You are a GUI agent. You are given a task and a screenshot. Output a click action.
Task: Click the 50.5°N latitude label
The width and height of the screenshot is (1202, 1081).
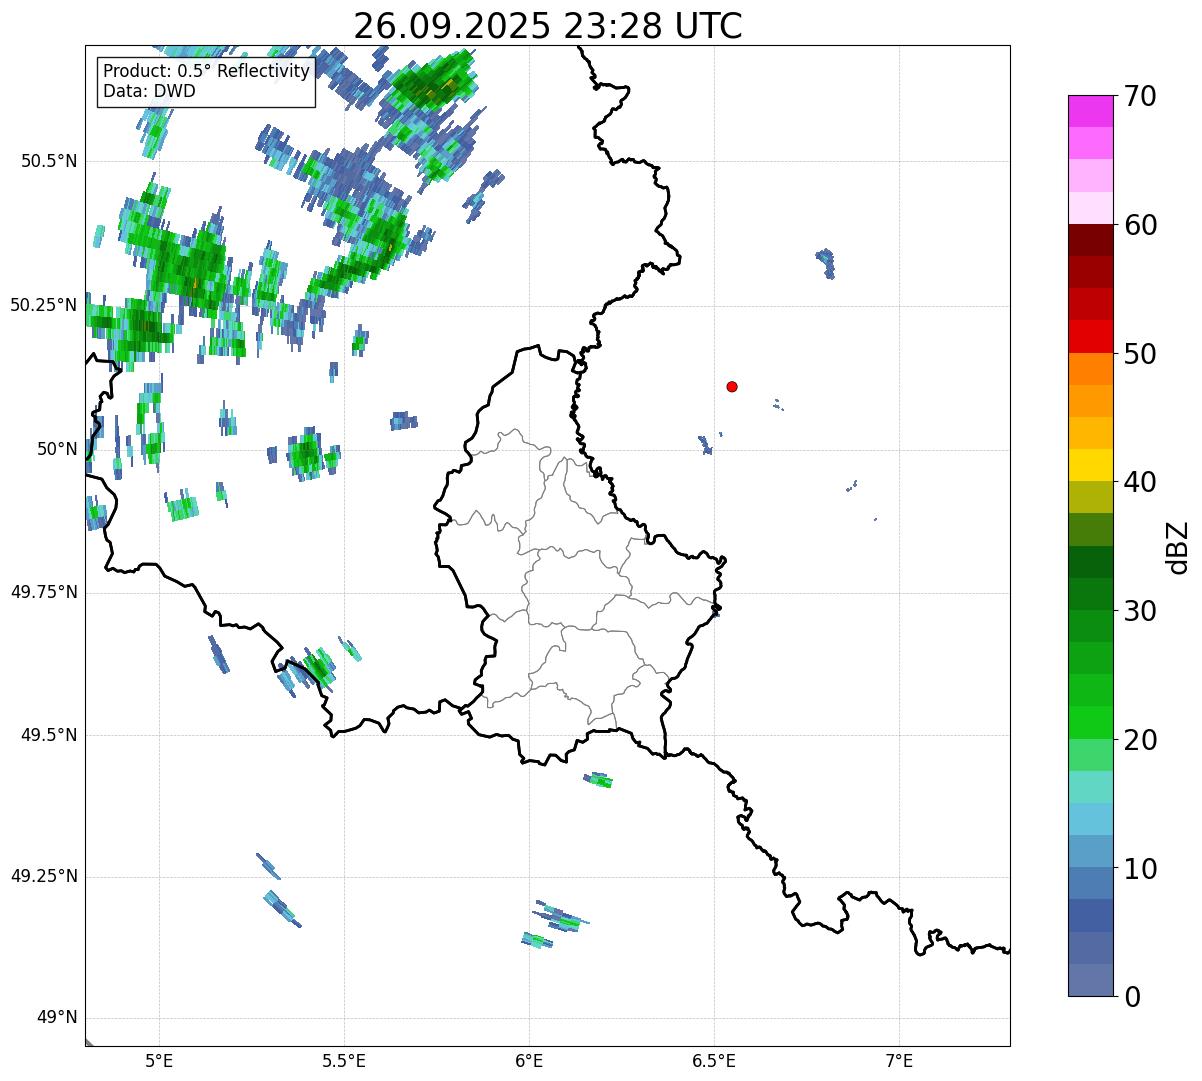(x=49, y=161)
